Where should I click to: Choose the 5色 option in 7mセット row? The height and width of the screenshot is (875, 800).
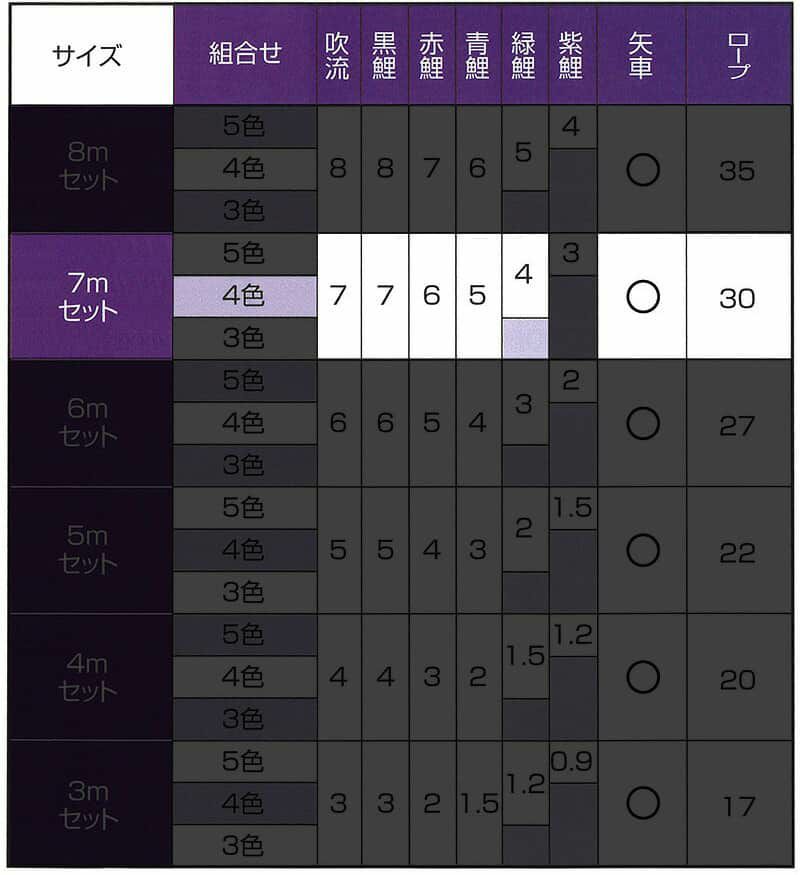pos(244,254)
